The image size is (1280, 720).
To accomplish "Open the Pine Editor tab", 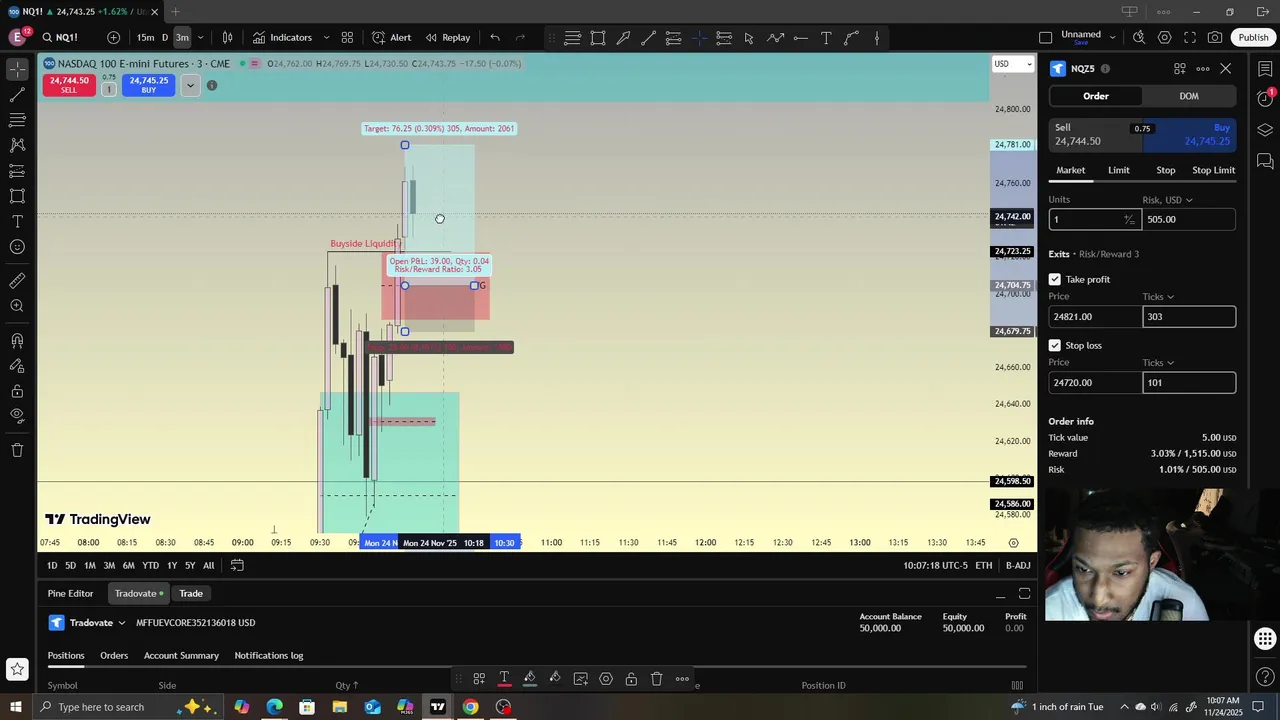I will click(x=70, y=593).
